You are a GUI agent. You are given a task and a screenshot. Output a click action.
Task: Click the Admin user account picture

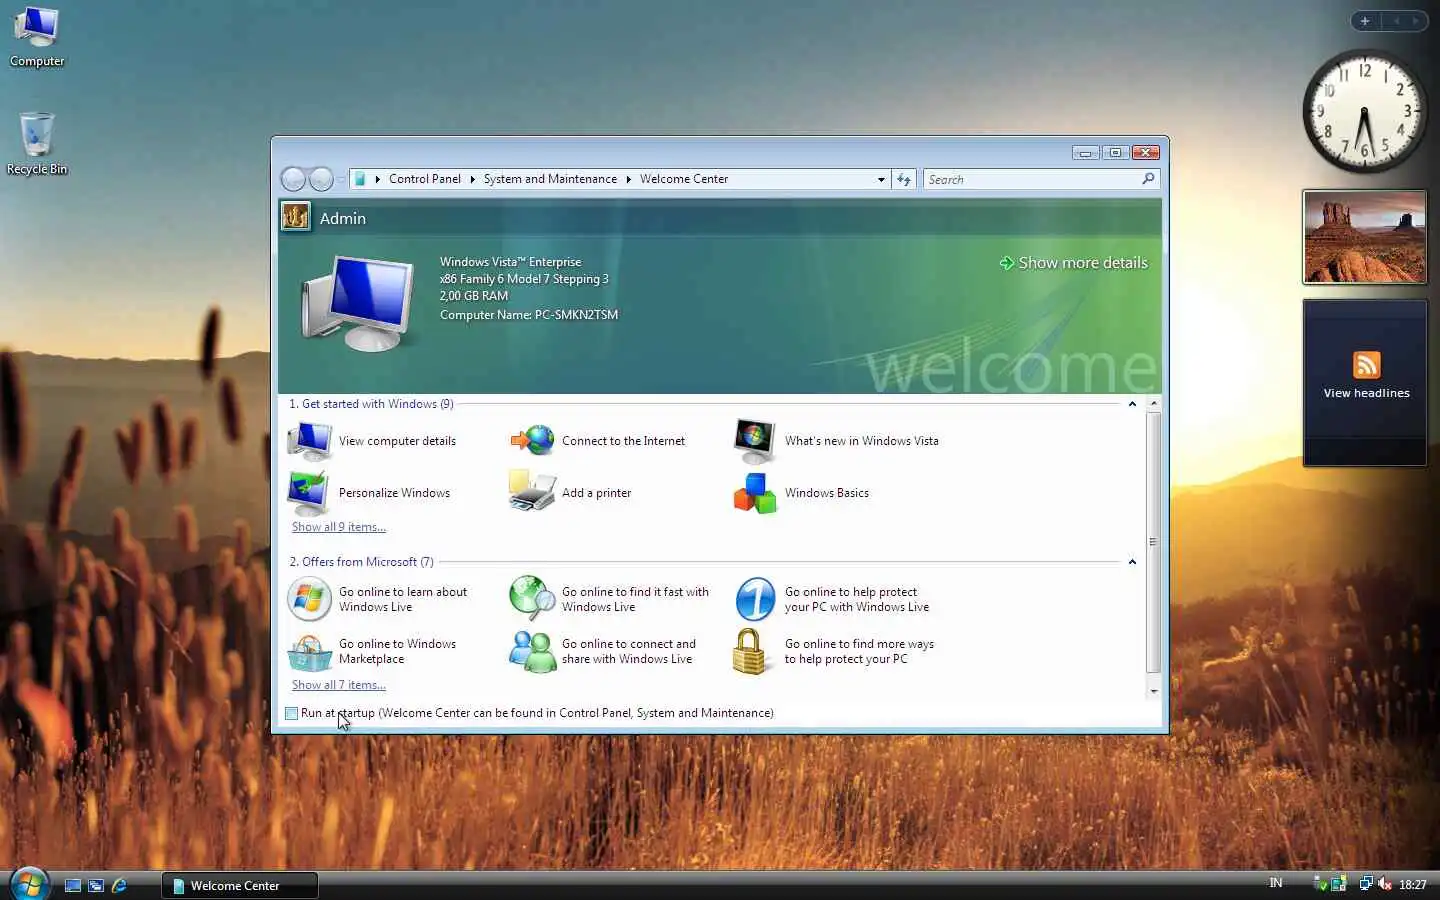click(x=295, y=216)
